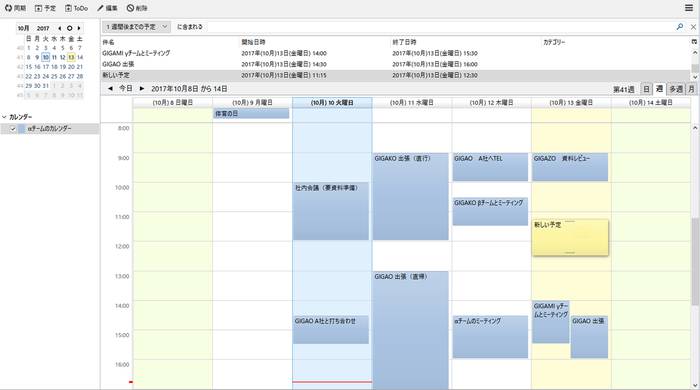Select the 体育の日 all-day event
Screen dimensions: 700x390
tap(251, 114)
